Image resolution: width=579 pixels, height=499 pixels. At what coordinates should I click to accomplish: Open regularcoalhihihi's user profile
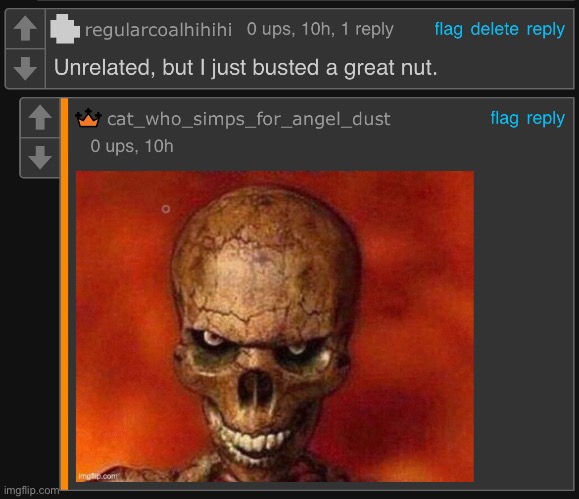click(x=158, y=30)
